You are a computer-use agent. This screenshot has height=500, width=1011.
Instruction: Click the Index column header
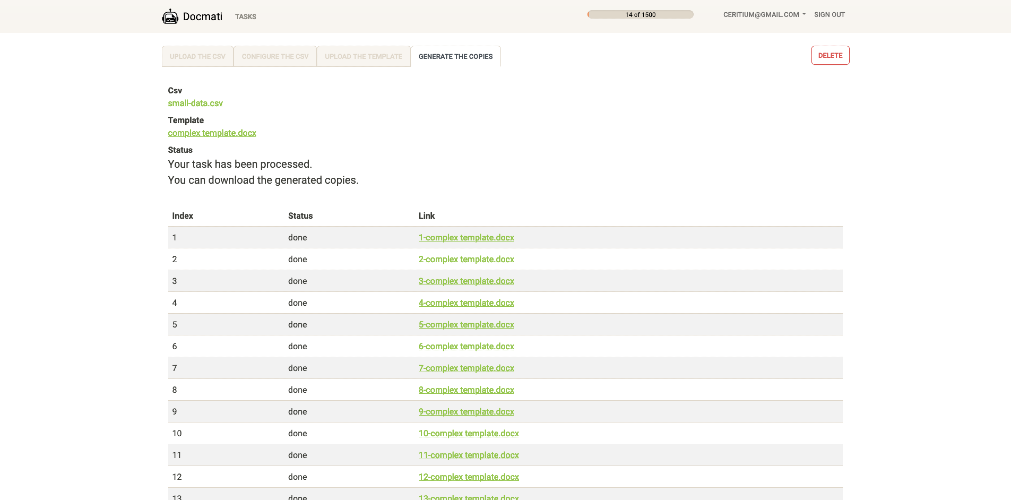pyautogui.click(x=182, y=216)
